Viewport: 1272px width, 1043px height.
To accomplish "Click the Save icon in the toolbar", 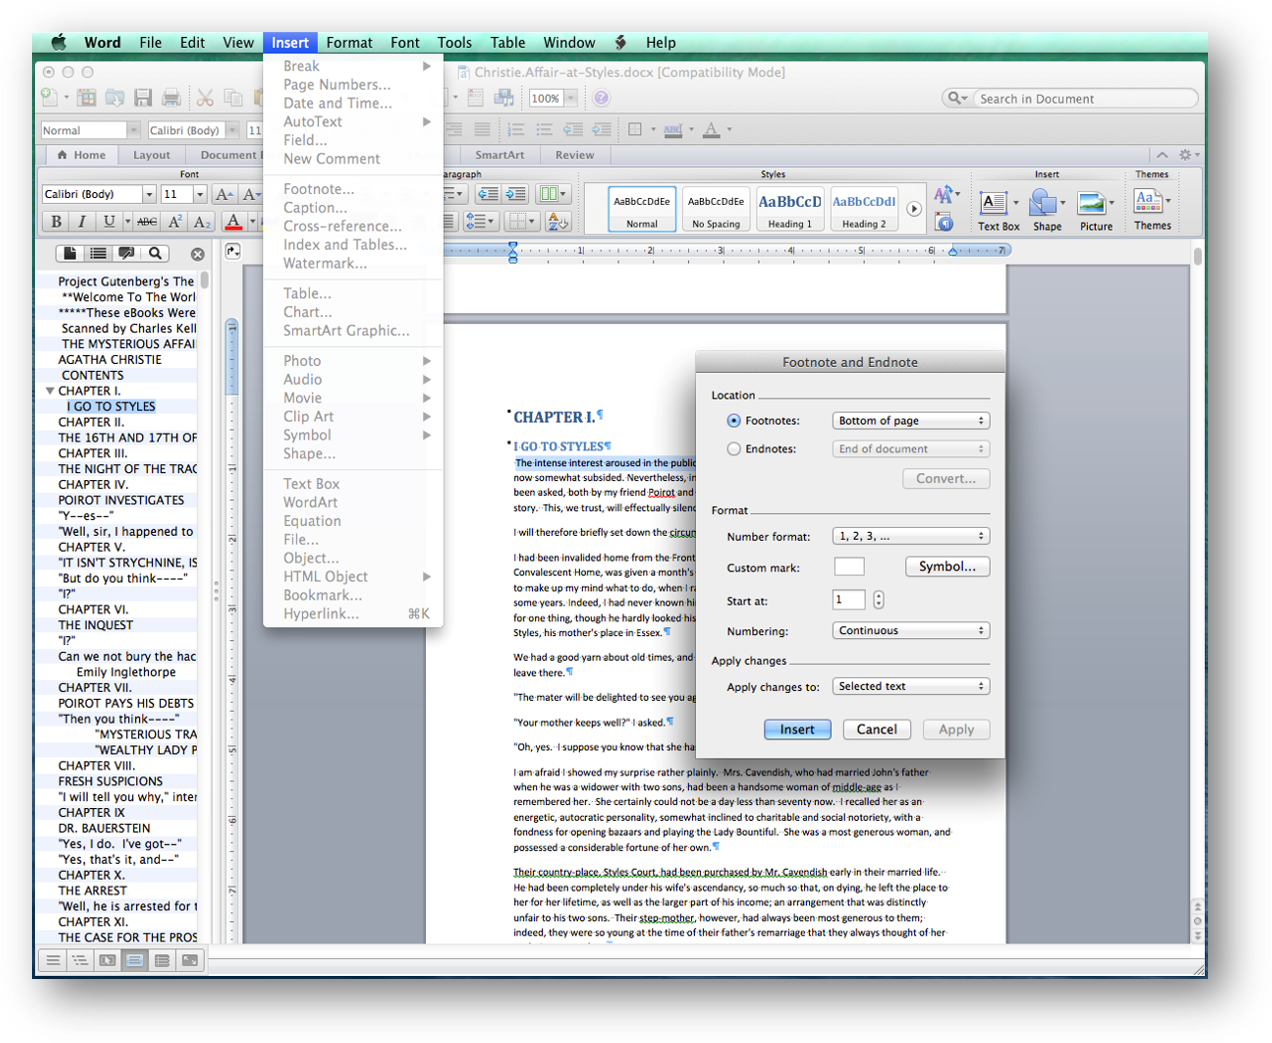I will click(x=143, y=97).
